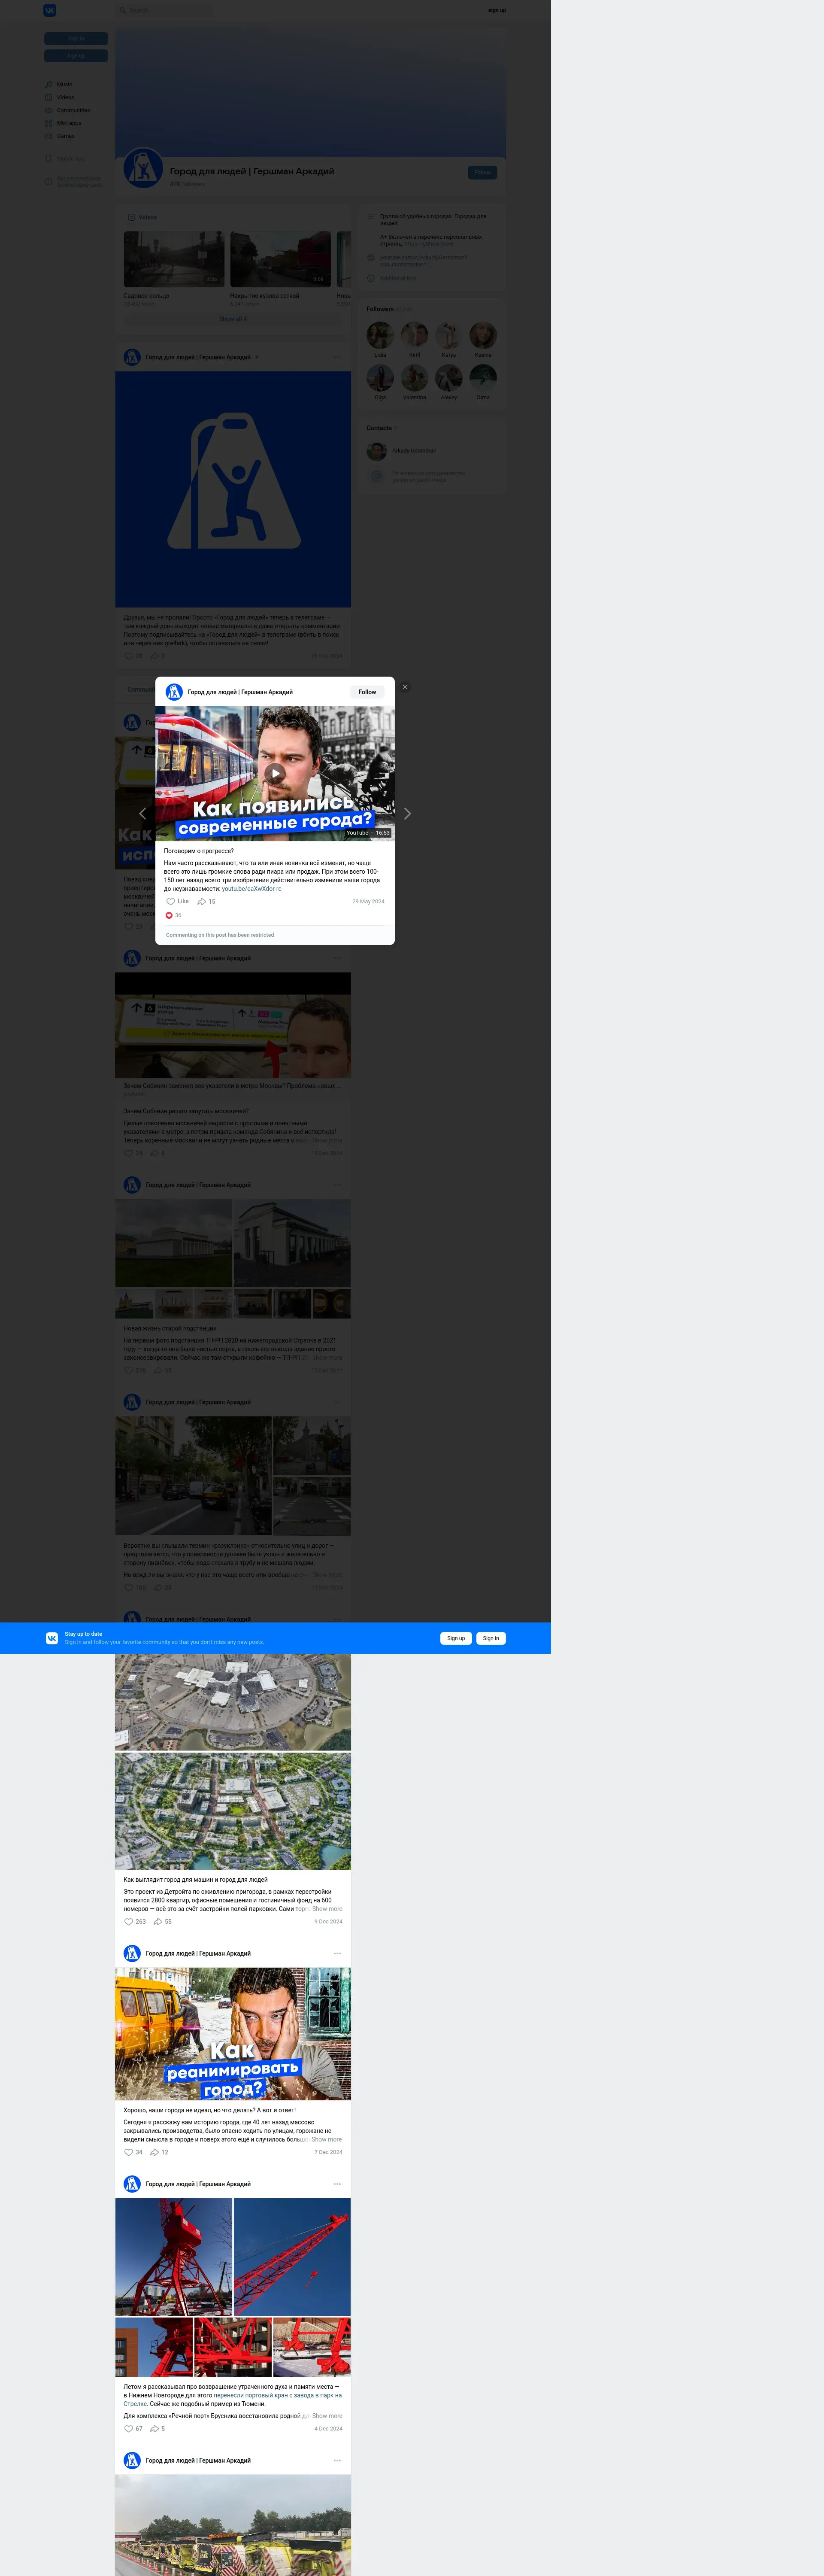Open three-dots menu on red crane post

[337, 2184]
